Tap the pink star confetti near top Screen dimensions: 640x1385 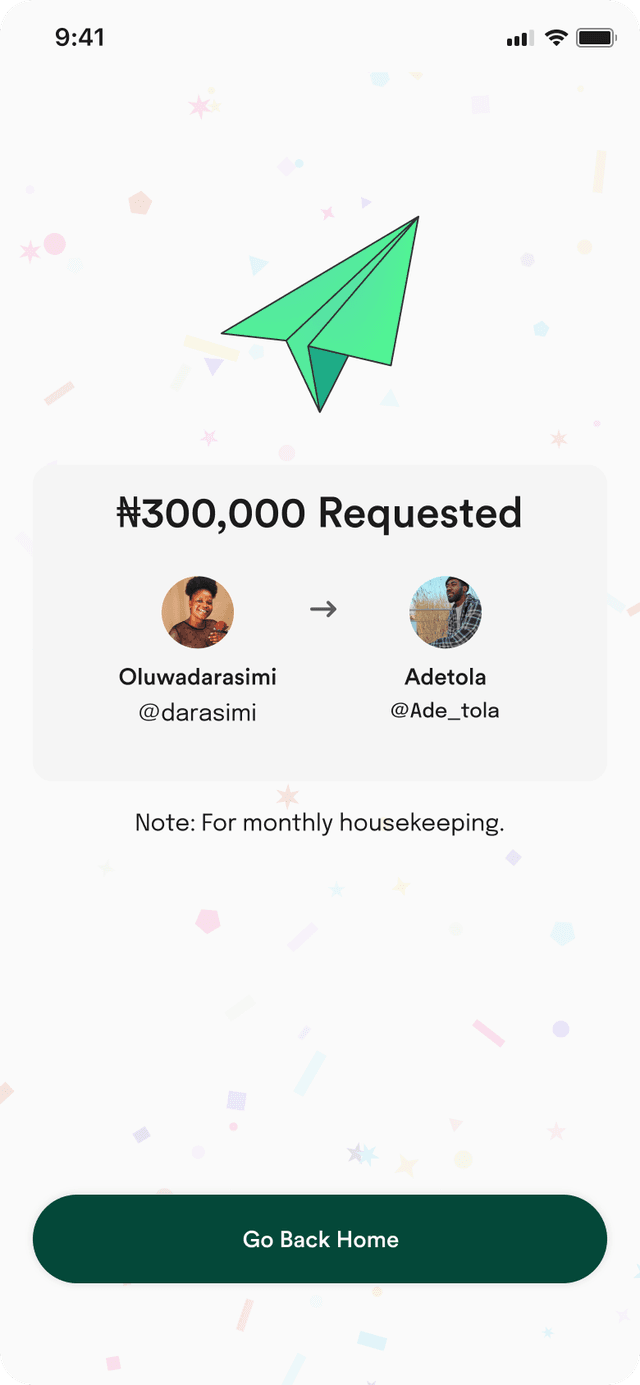[200, 106]
